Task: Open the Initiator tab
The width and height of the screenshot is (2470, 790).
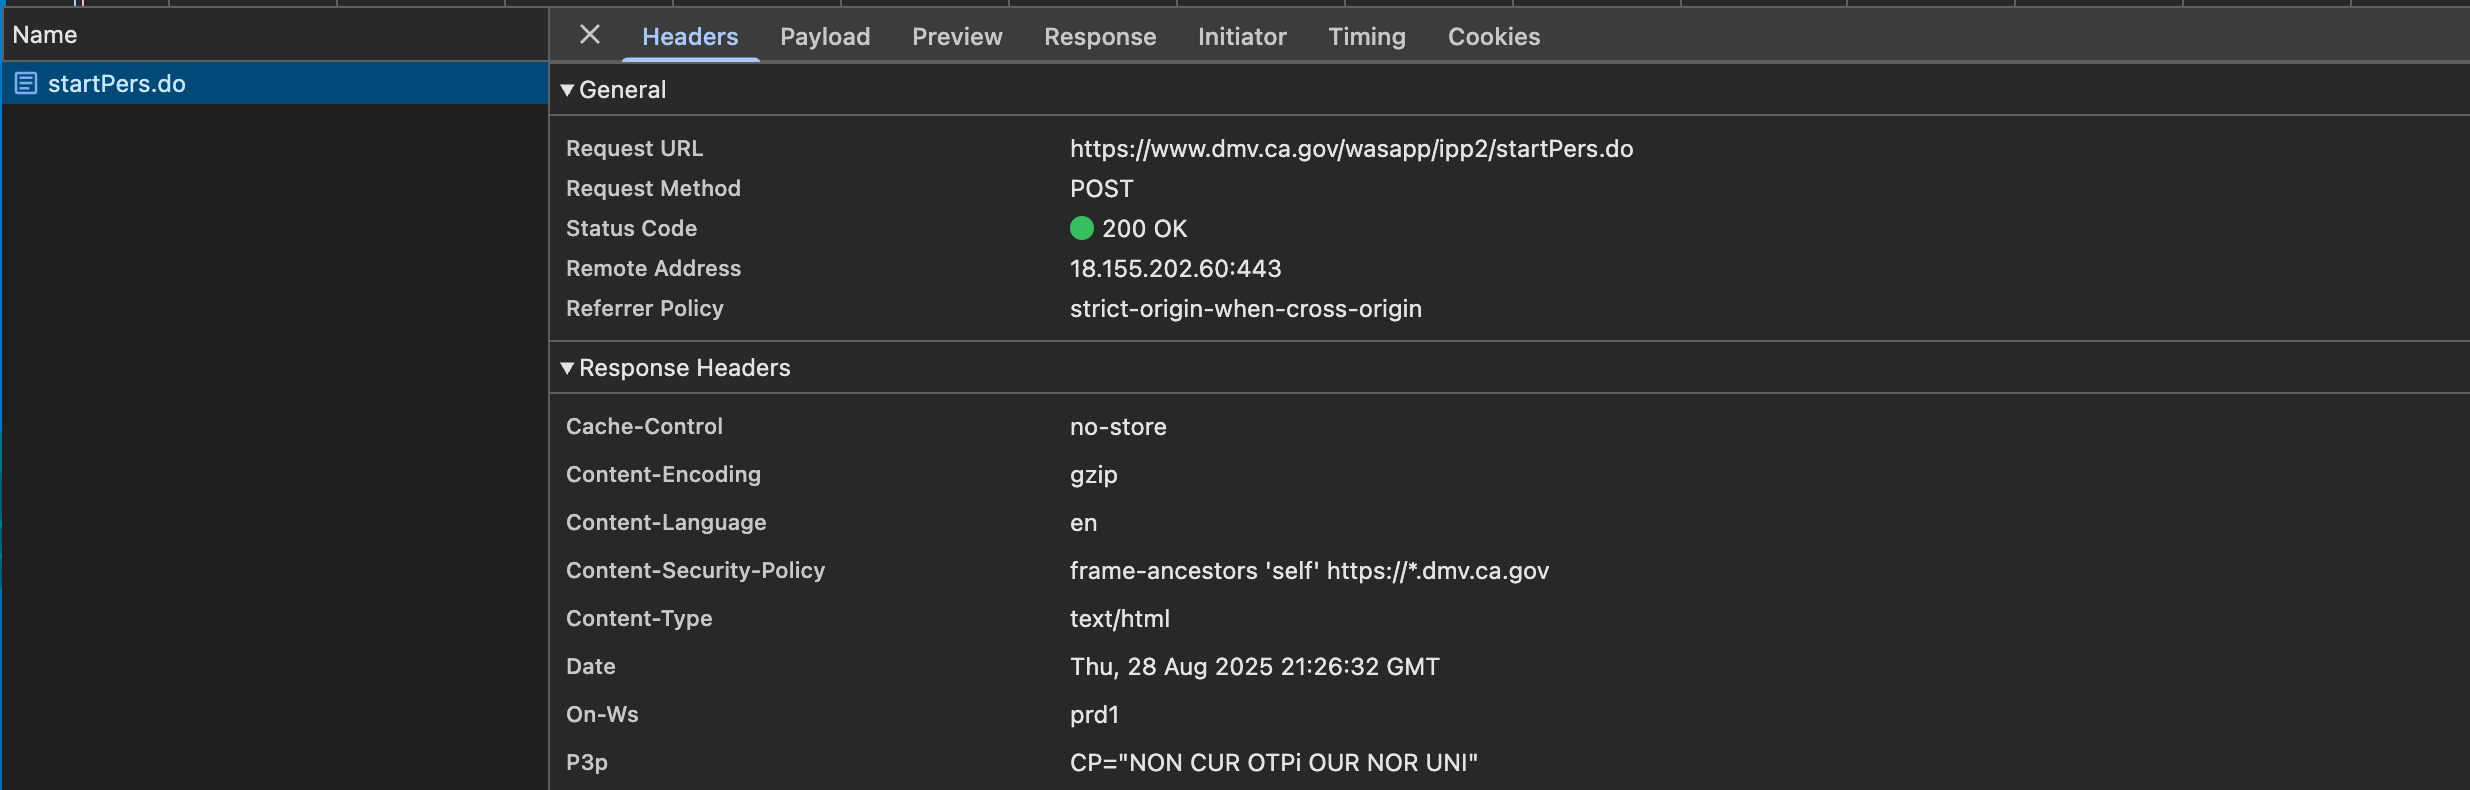Action: coord(1242,37)
